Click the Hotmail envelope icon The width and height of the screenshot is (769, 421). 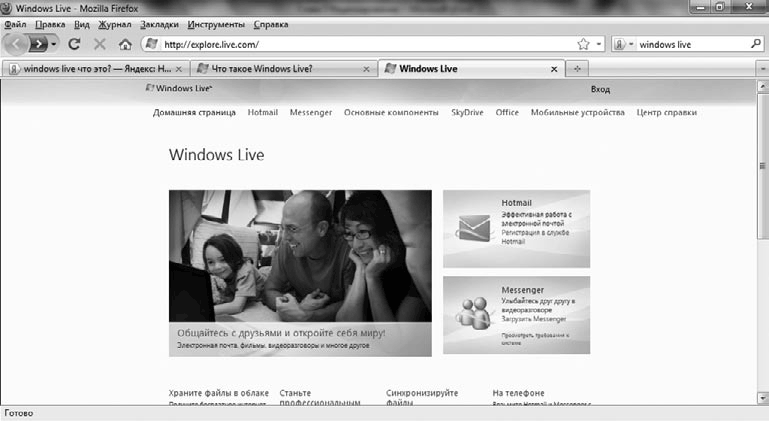(x=473, y=229)
